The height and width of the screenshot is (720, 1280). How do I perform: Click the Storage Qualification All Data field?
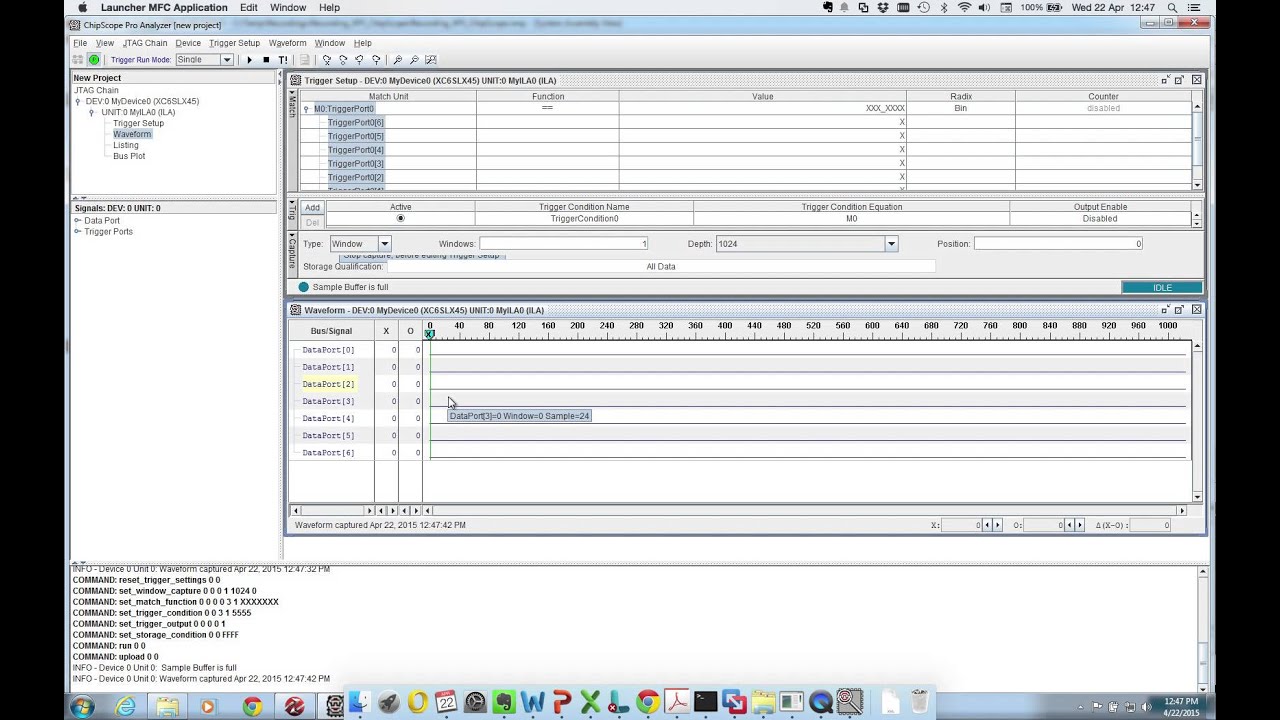click(661, 267)
